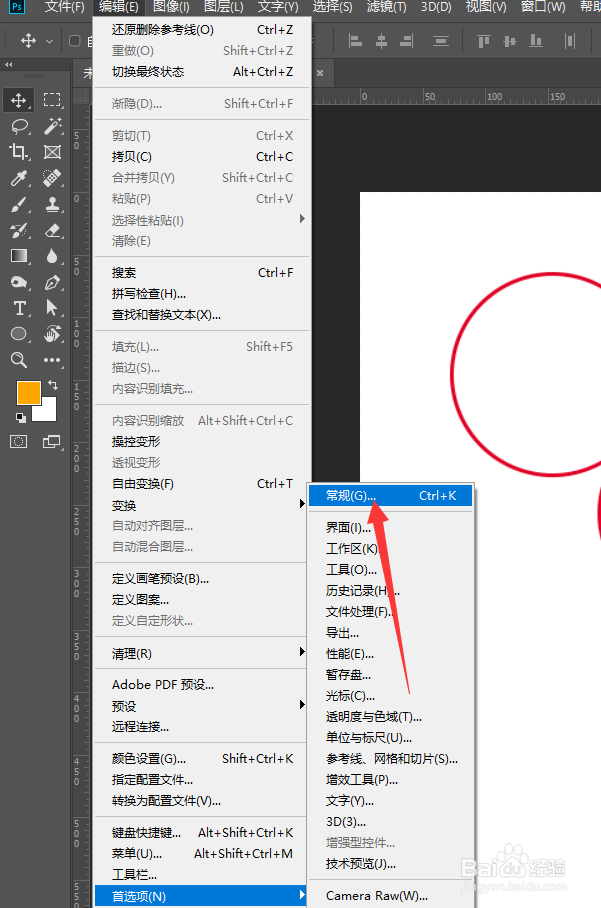This screenshot has width=601, height=908.
Task: Toggle Quick Mask mode icon
Action: (x=19, y=442)
